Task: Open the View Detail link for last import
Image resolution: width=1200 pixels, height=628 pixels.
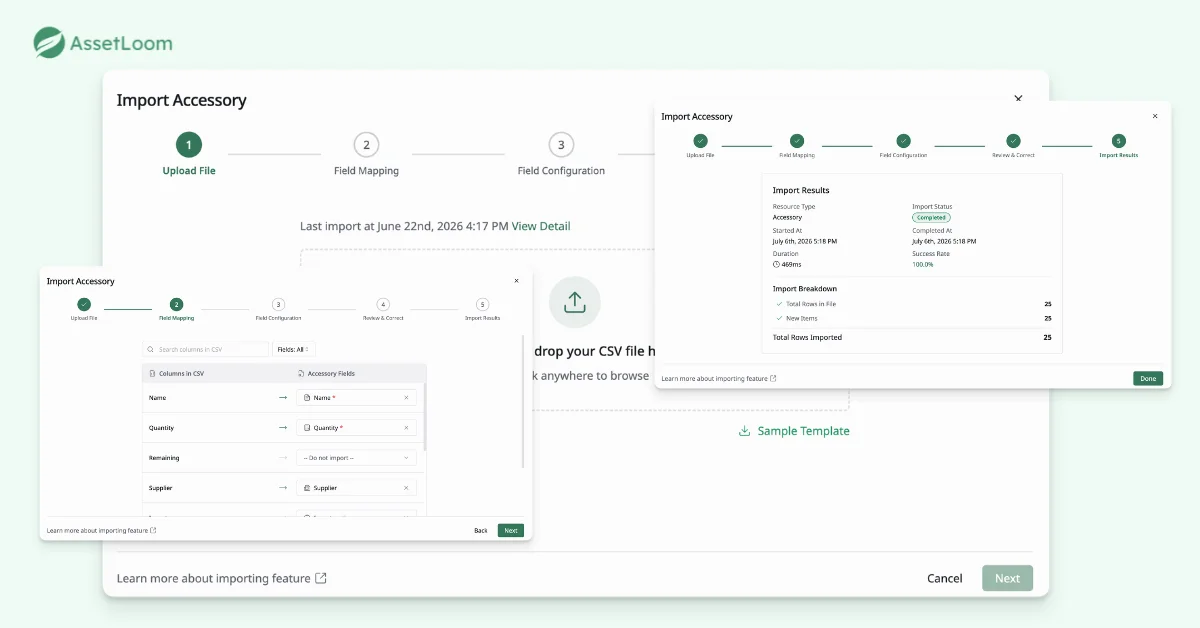Action: pyautogui.click(x=541, y=226)
